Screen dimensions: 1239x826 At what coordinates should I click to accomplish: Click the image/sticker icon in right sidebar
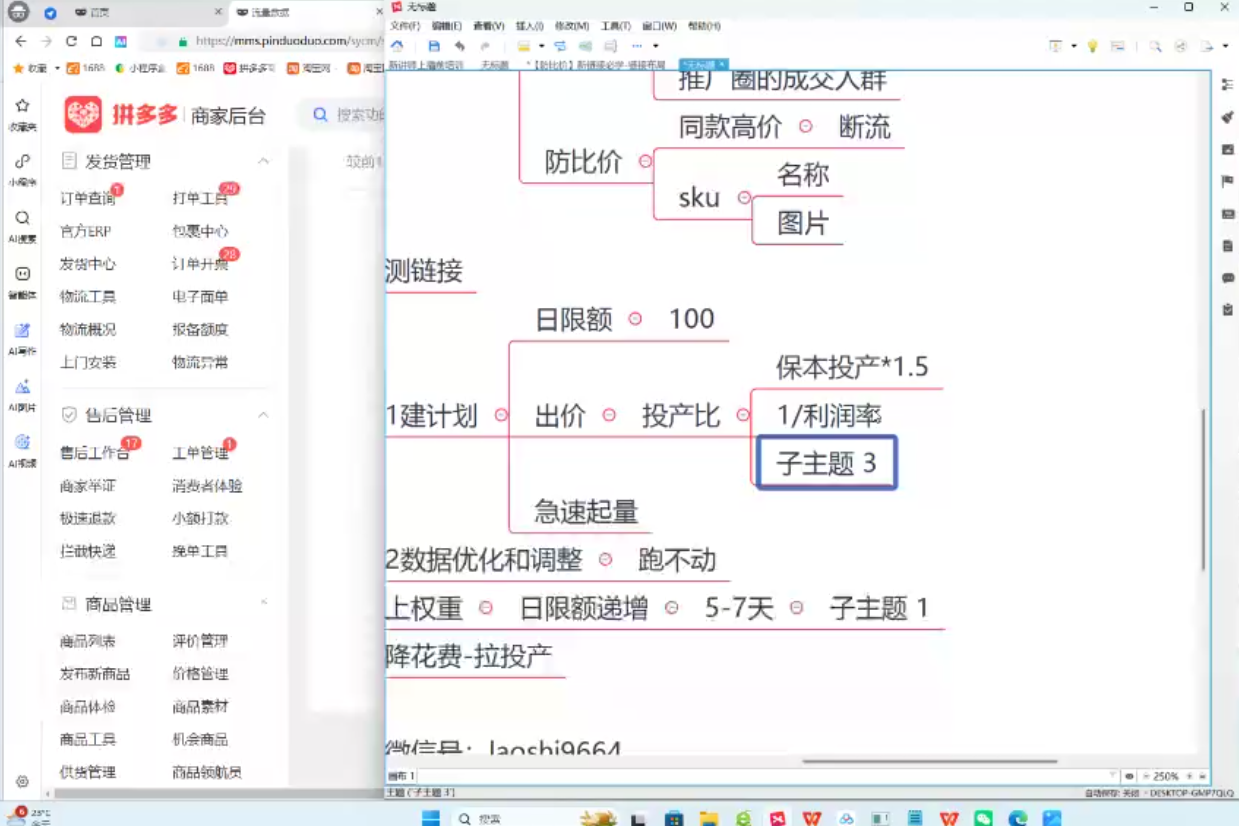coord(1226,148)
